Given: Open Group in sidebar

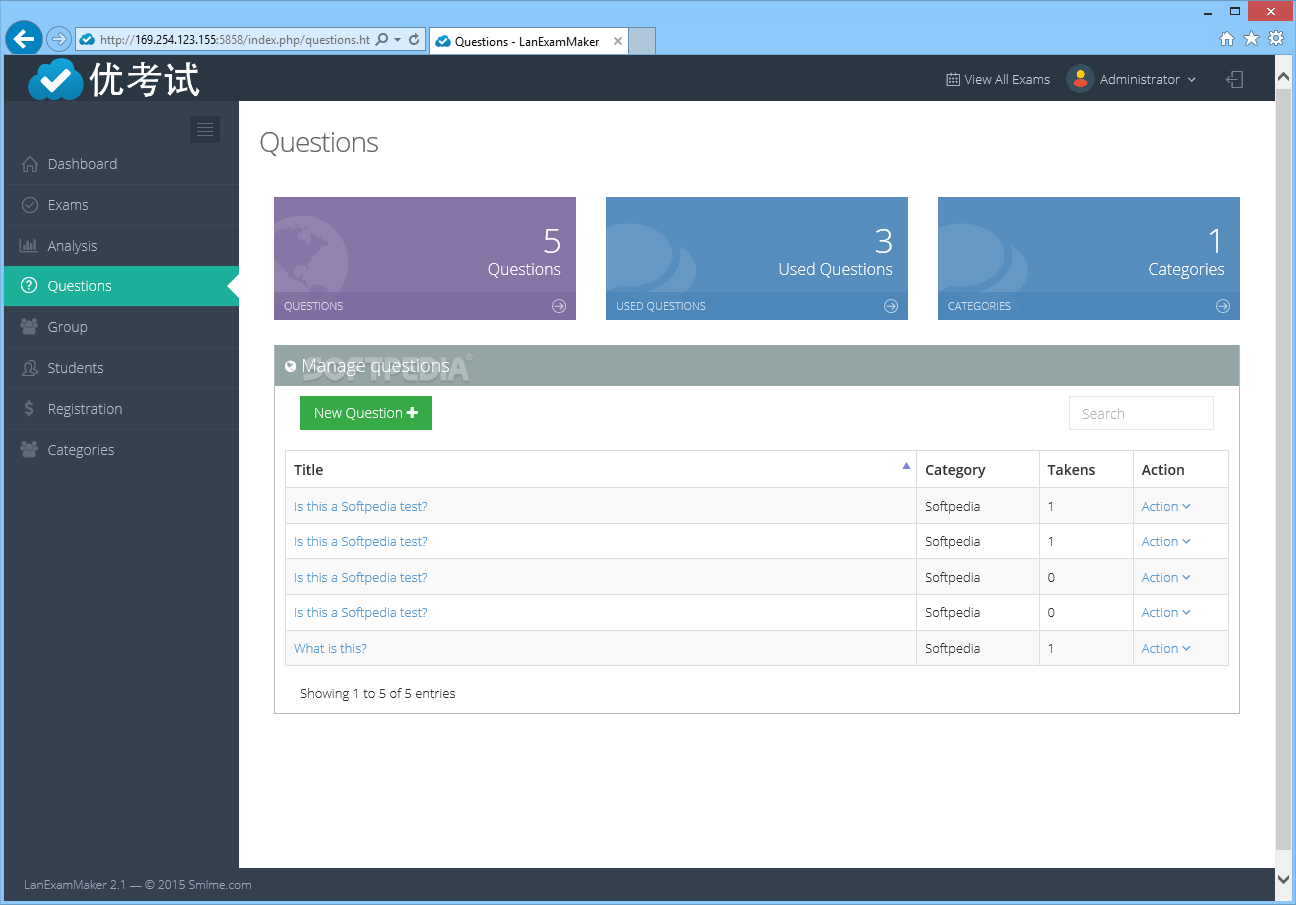Looking at the screenshot, I should [121, 327].
